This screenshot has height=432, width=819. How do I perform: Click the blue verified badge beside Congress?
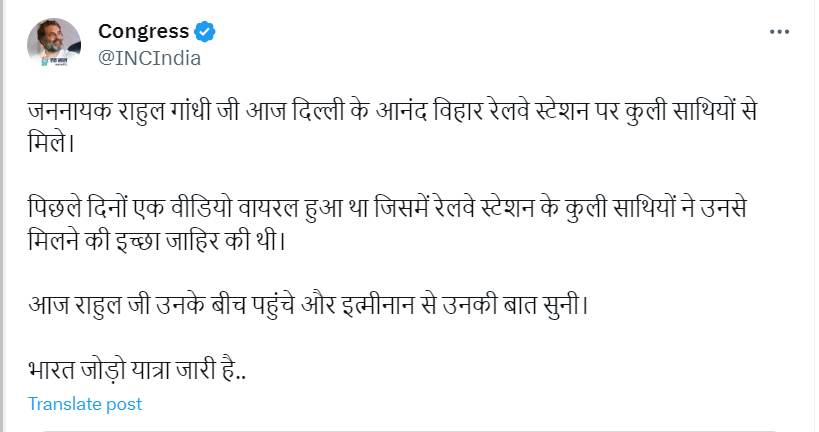(x=205, y=32)
